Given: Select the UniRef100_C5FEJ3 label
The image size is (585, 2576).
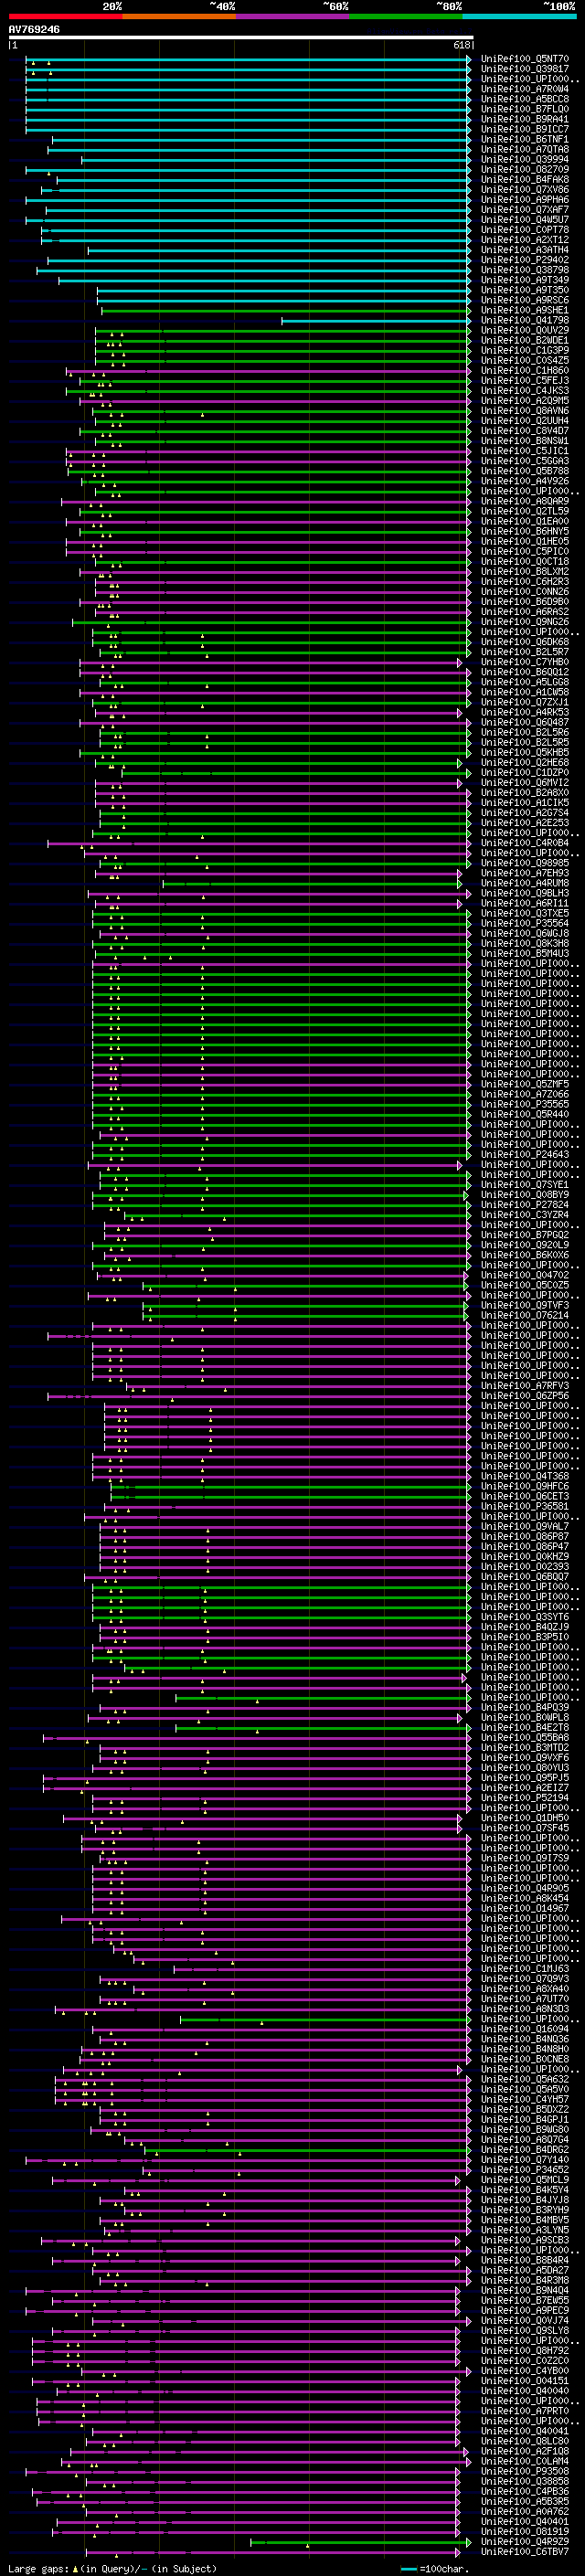Looking at the screenshot, I should (x=525, y=381).
